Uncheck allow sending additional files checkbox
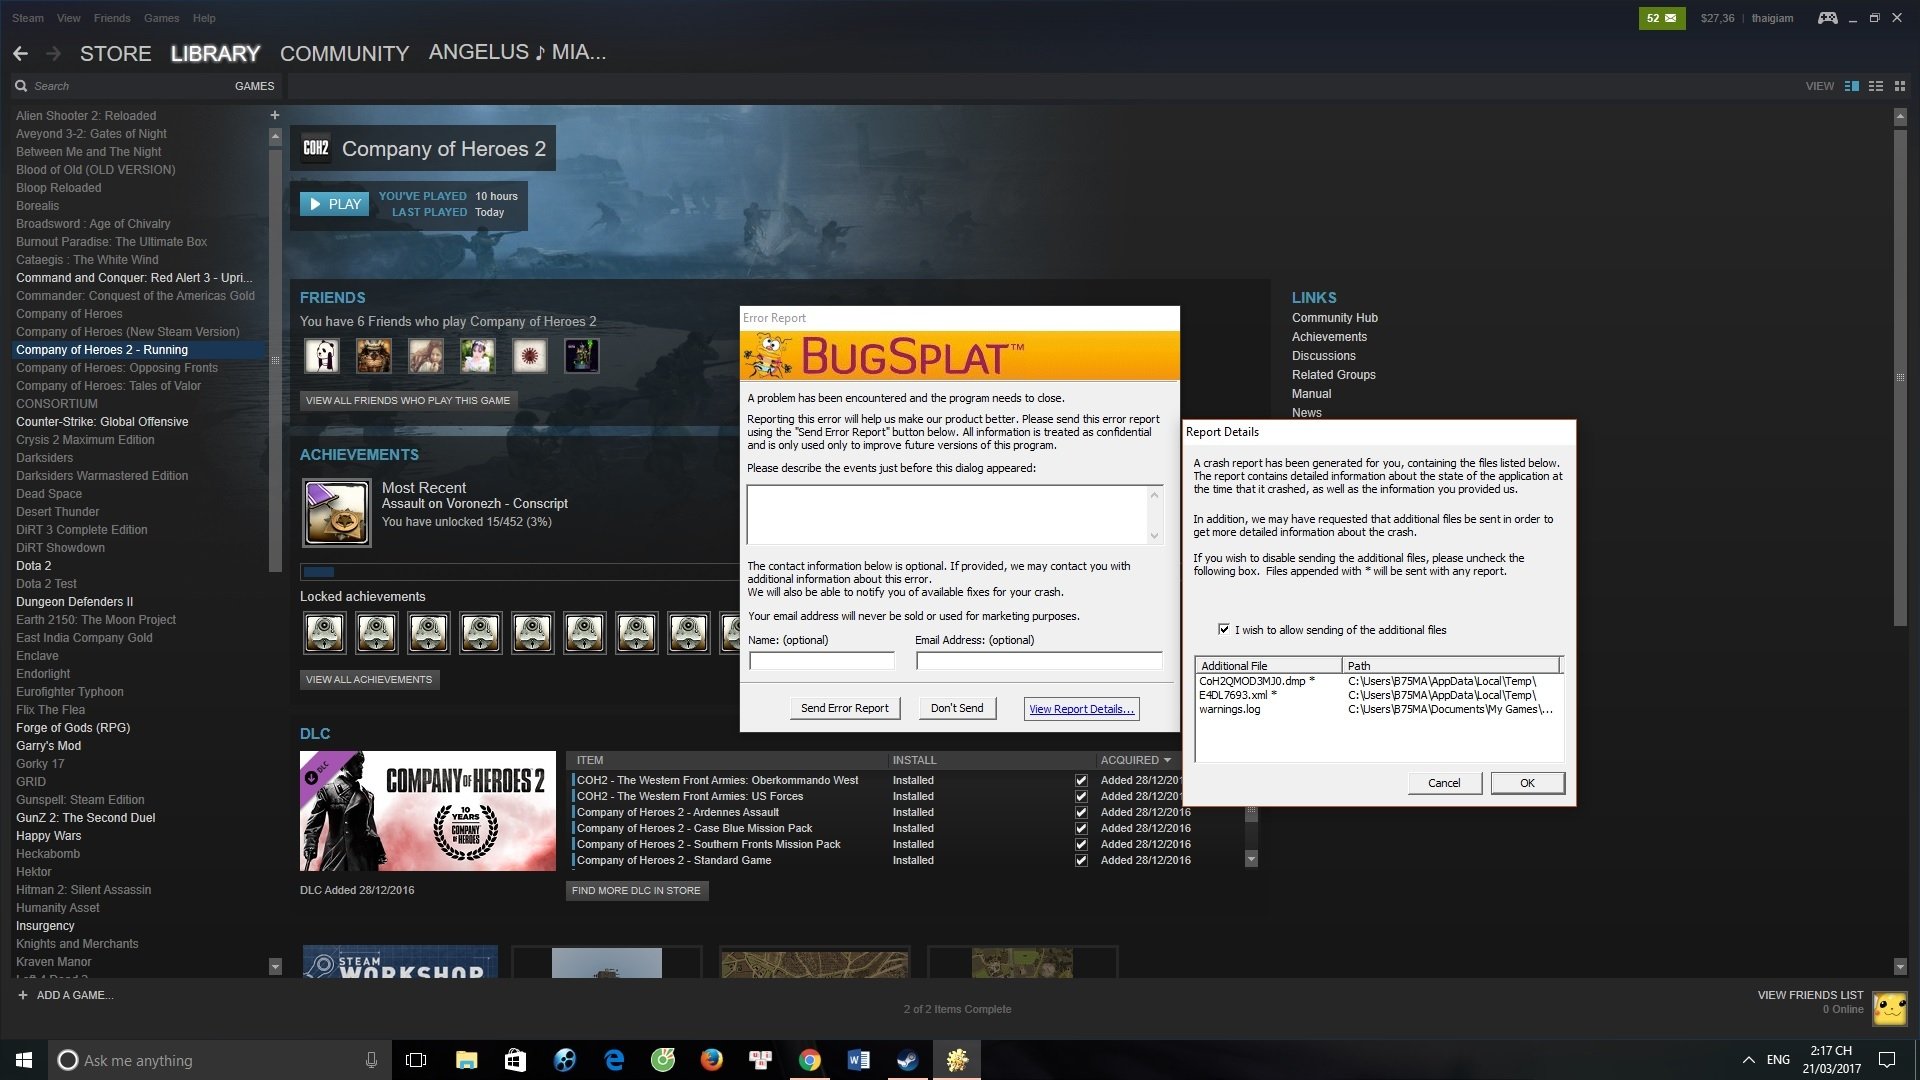This screenshot has width=1920, height=1080. 1223,629
